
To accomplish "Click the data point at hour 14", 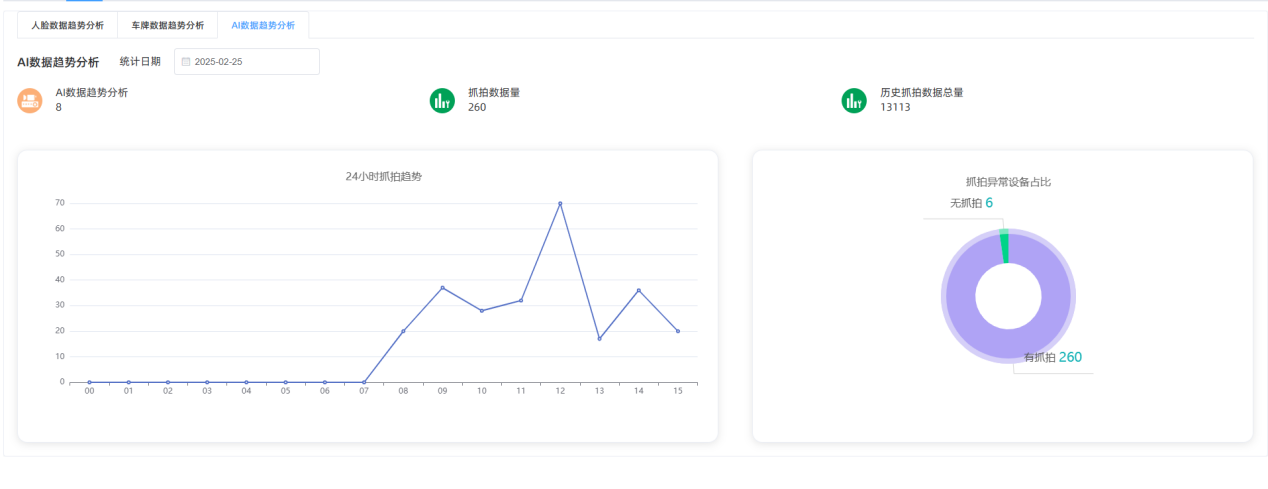I will point(639,290).
